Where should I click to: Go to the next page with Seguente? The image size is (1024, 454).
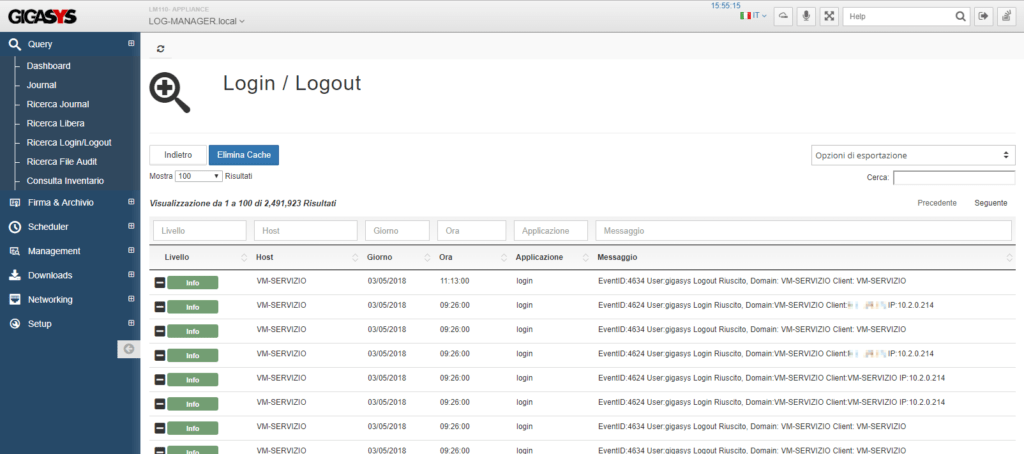(x=990, y=203)
